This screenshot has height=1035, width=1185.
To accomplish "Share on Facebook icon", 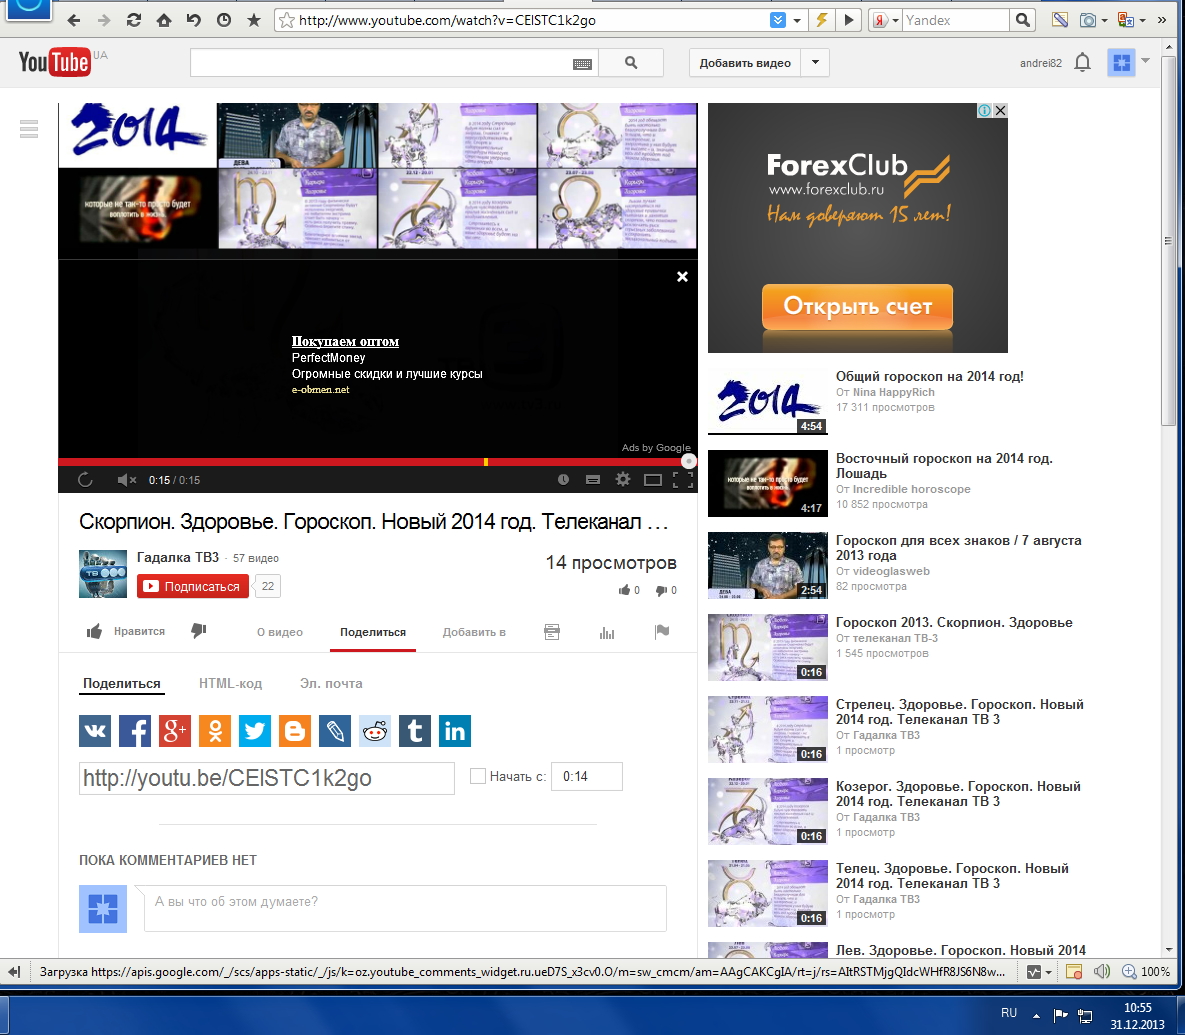I will click(135, 731).
